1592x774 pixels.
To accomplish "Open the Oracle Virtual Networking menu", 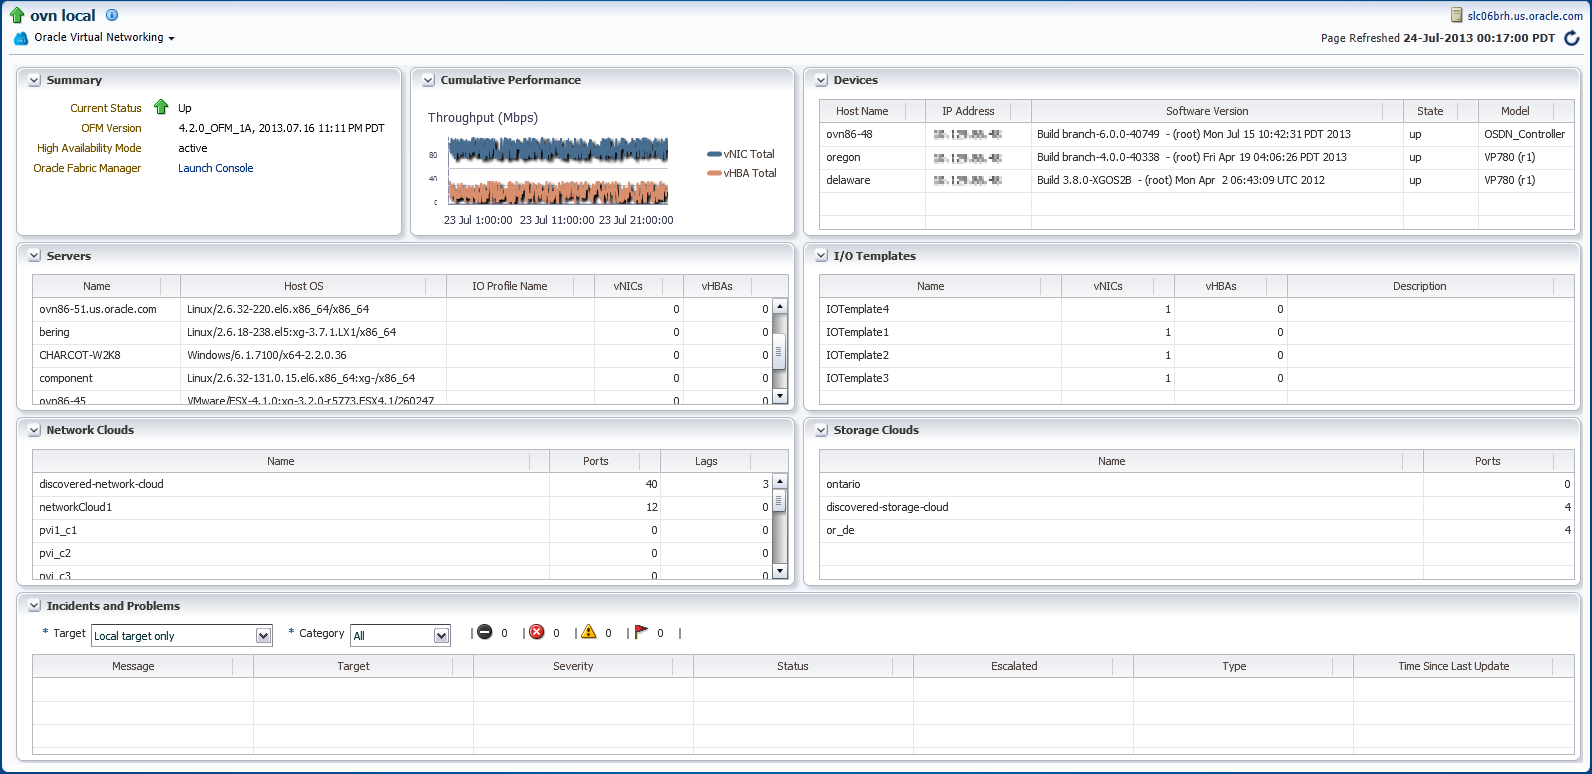I will 104,38.
